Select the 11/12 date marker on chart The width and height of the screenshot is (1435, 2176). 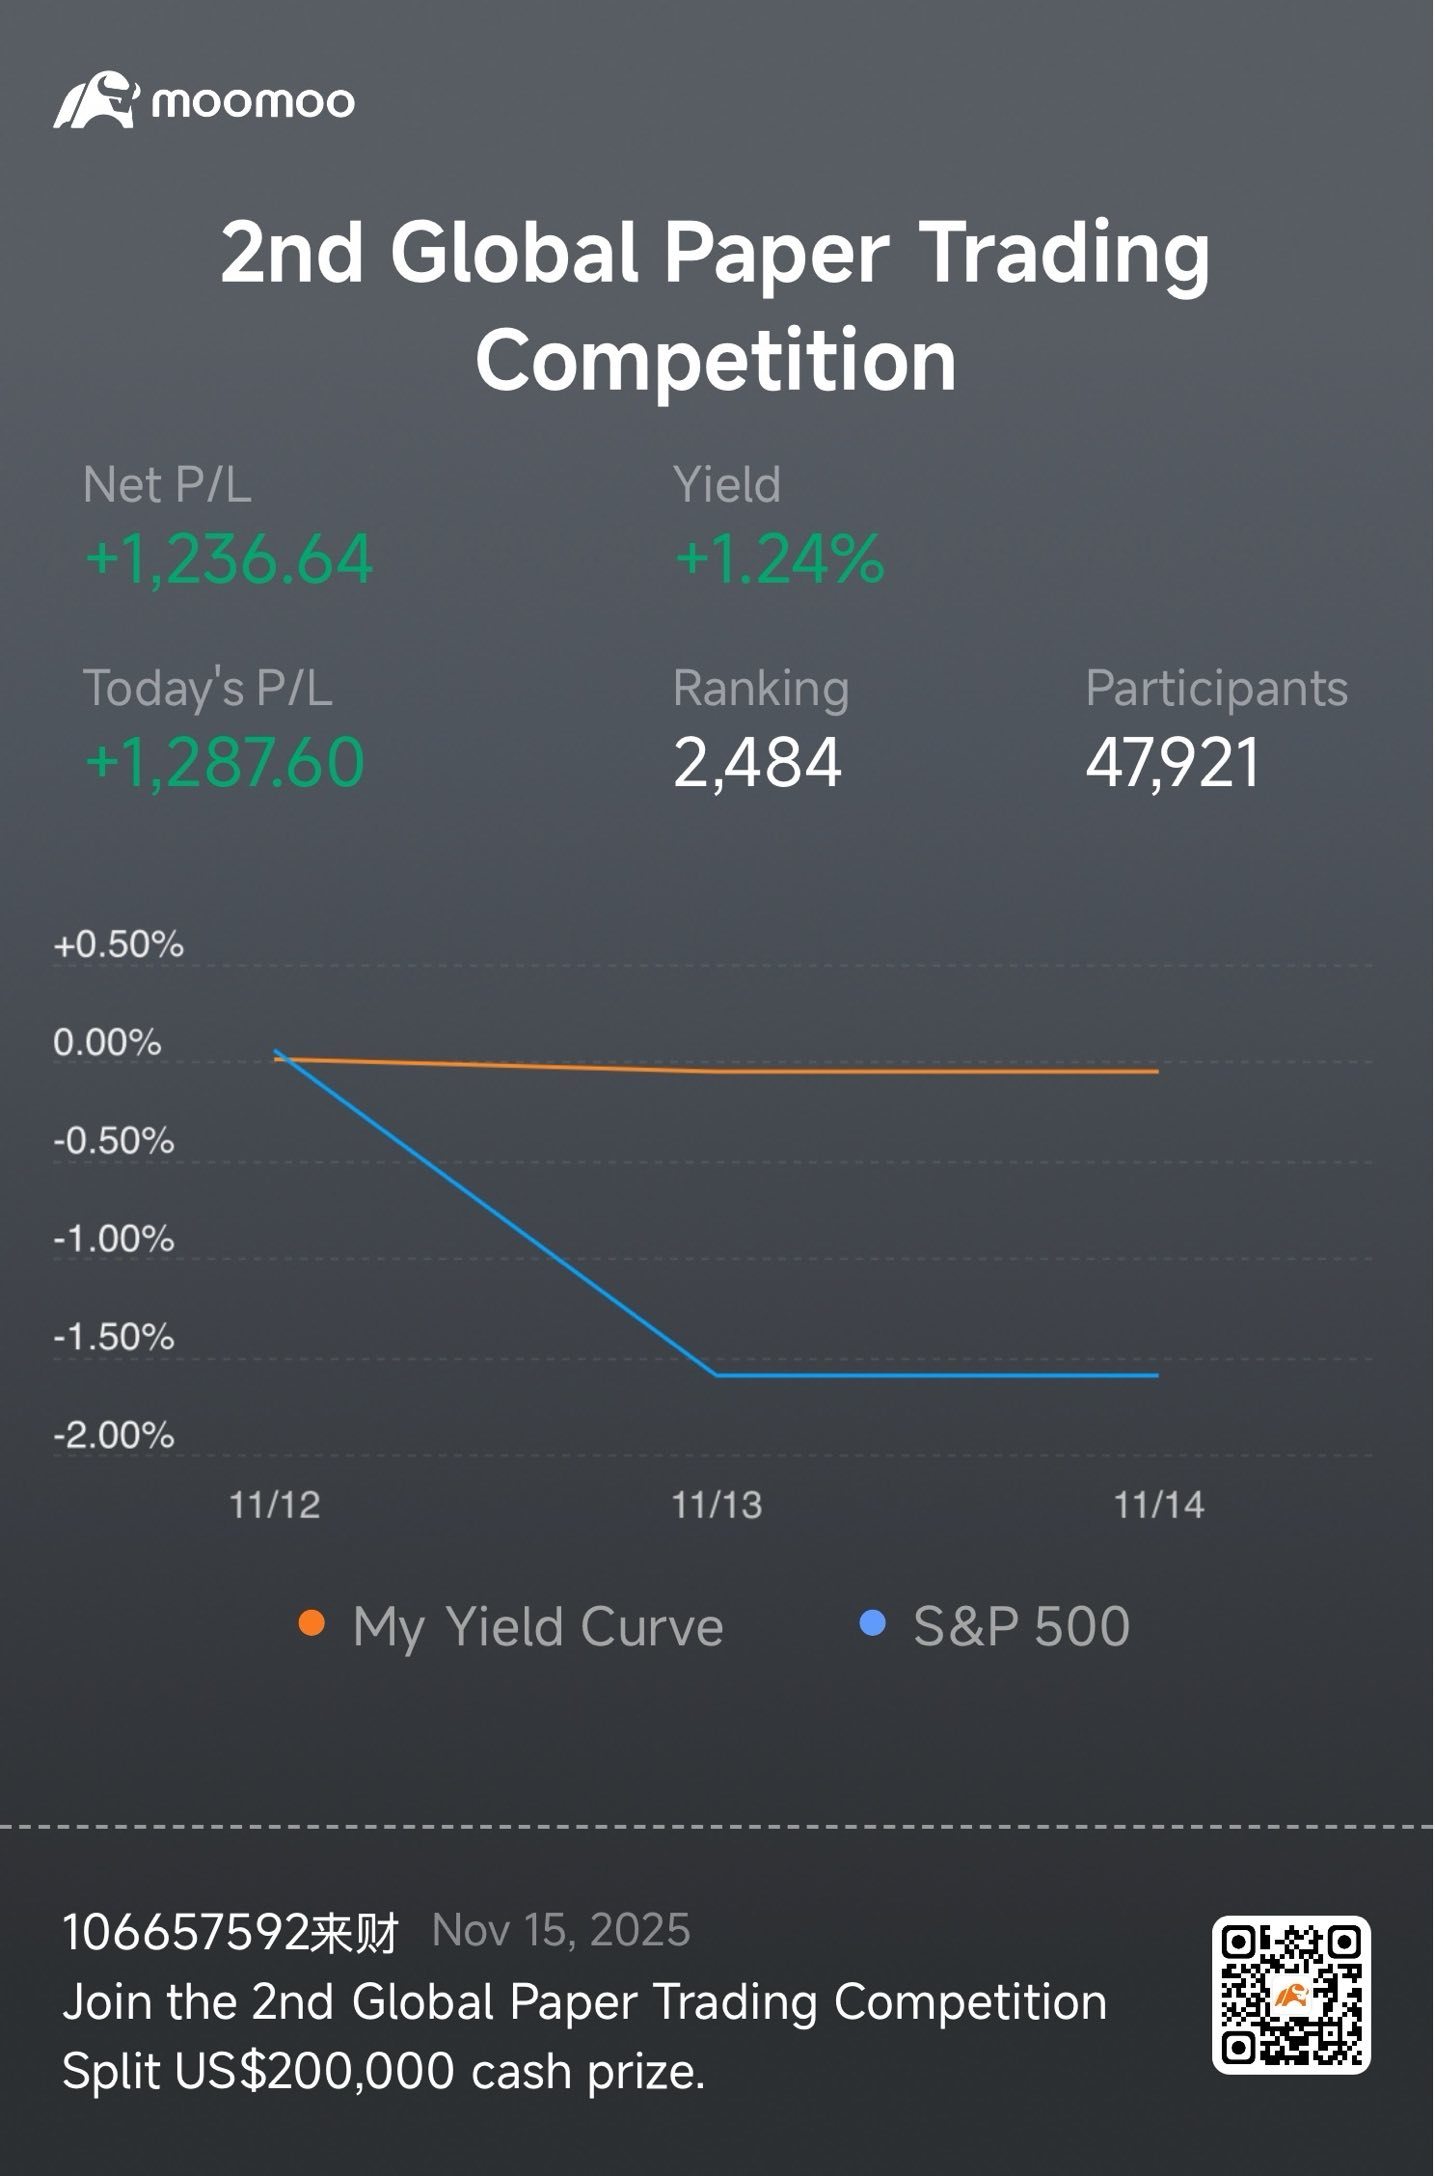275,1505
